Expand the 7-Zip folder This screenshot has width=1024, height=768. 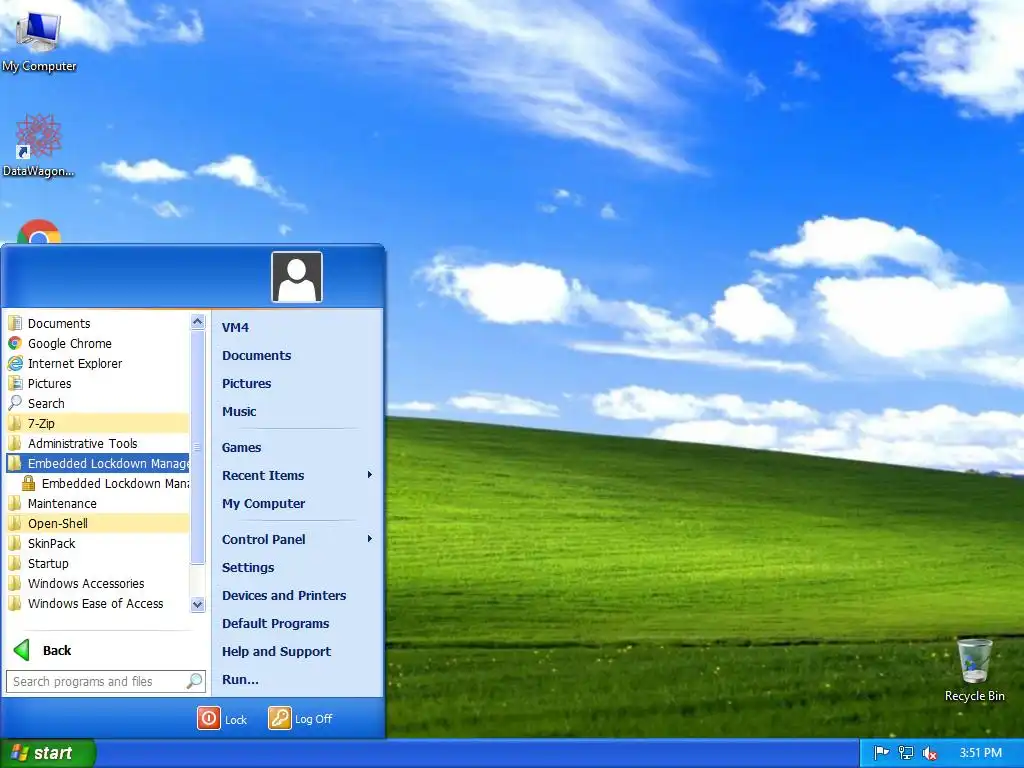pyautogui.click(x=98, y=424)
